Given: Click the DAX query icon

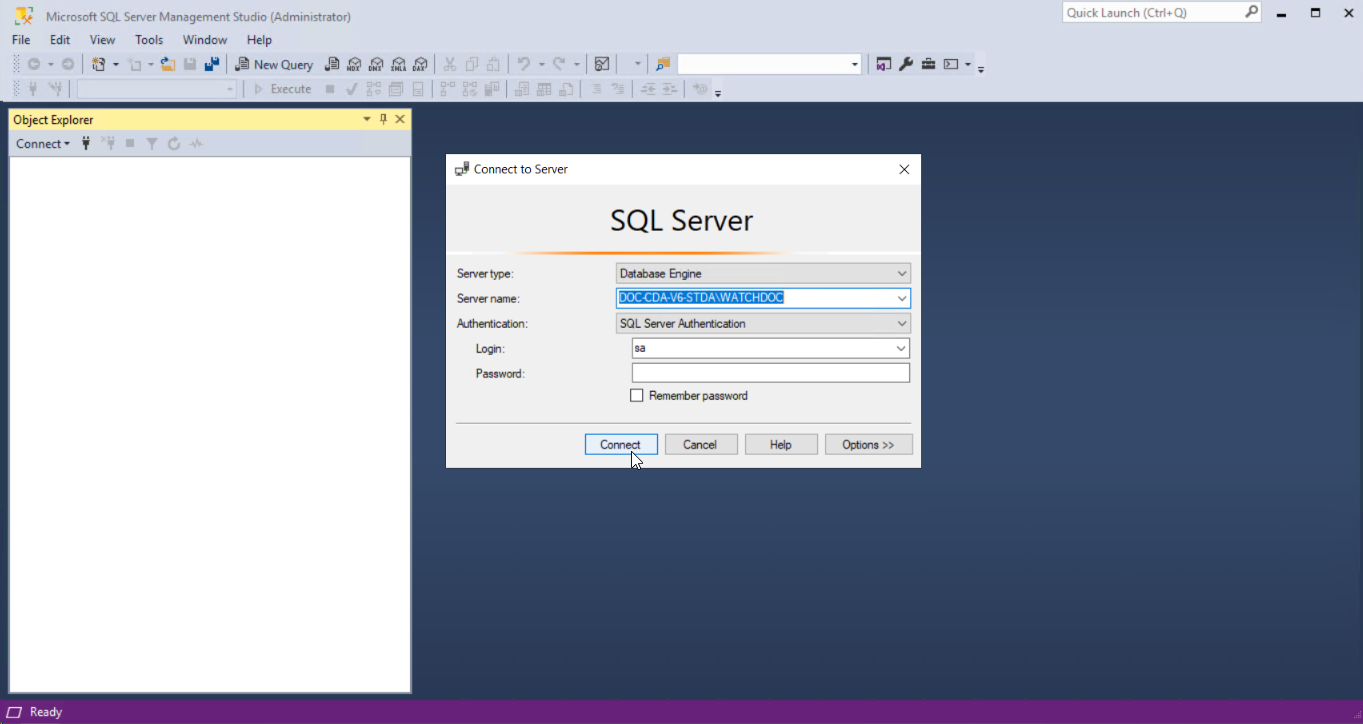Looking at the screenshot, I should coord(420,64).
